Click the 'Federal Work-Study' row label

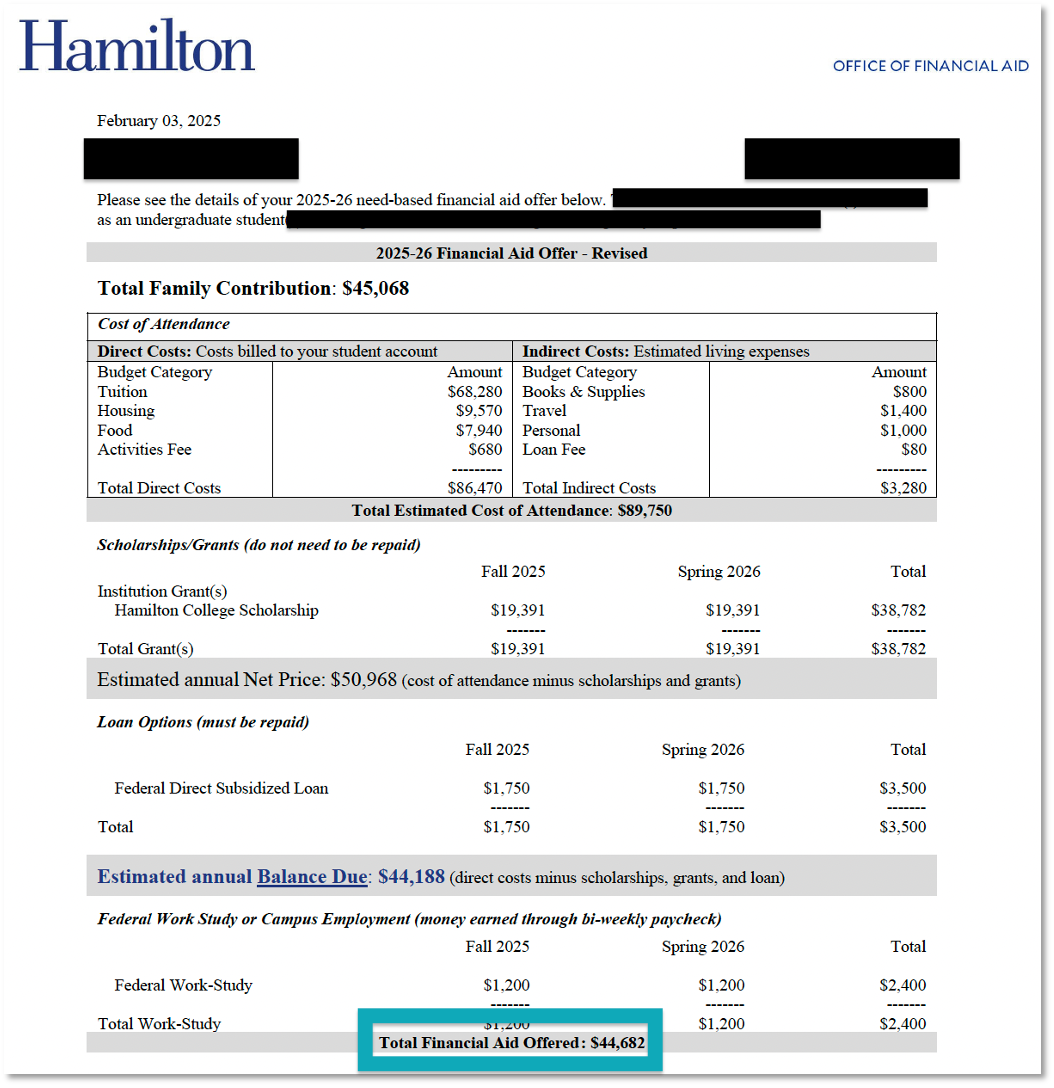[183, 985]
